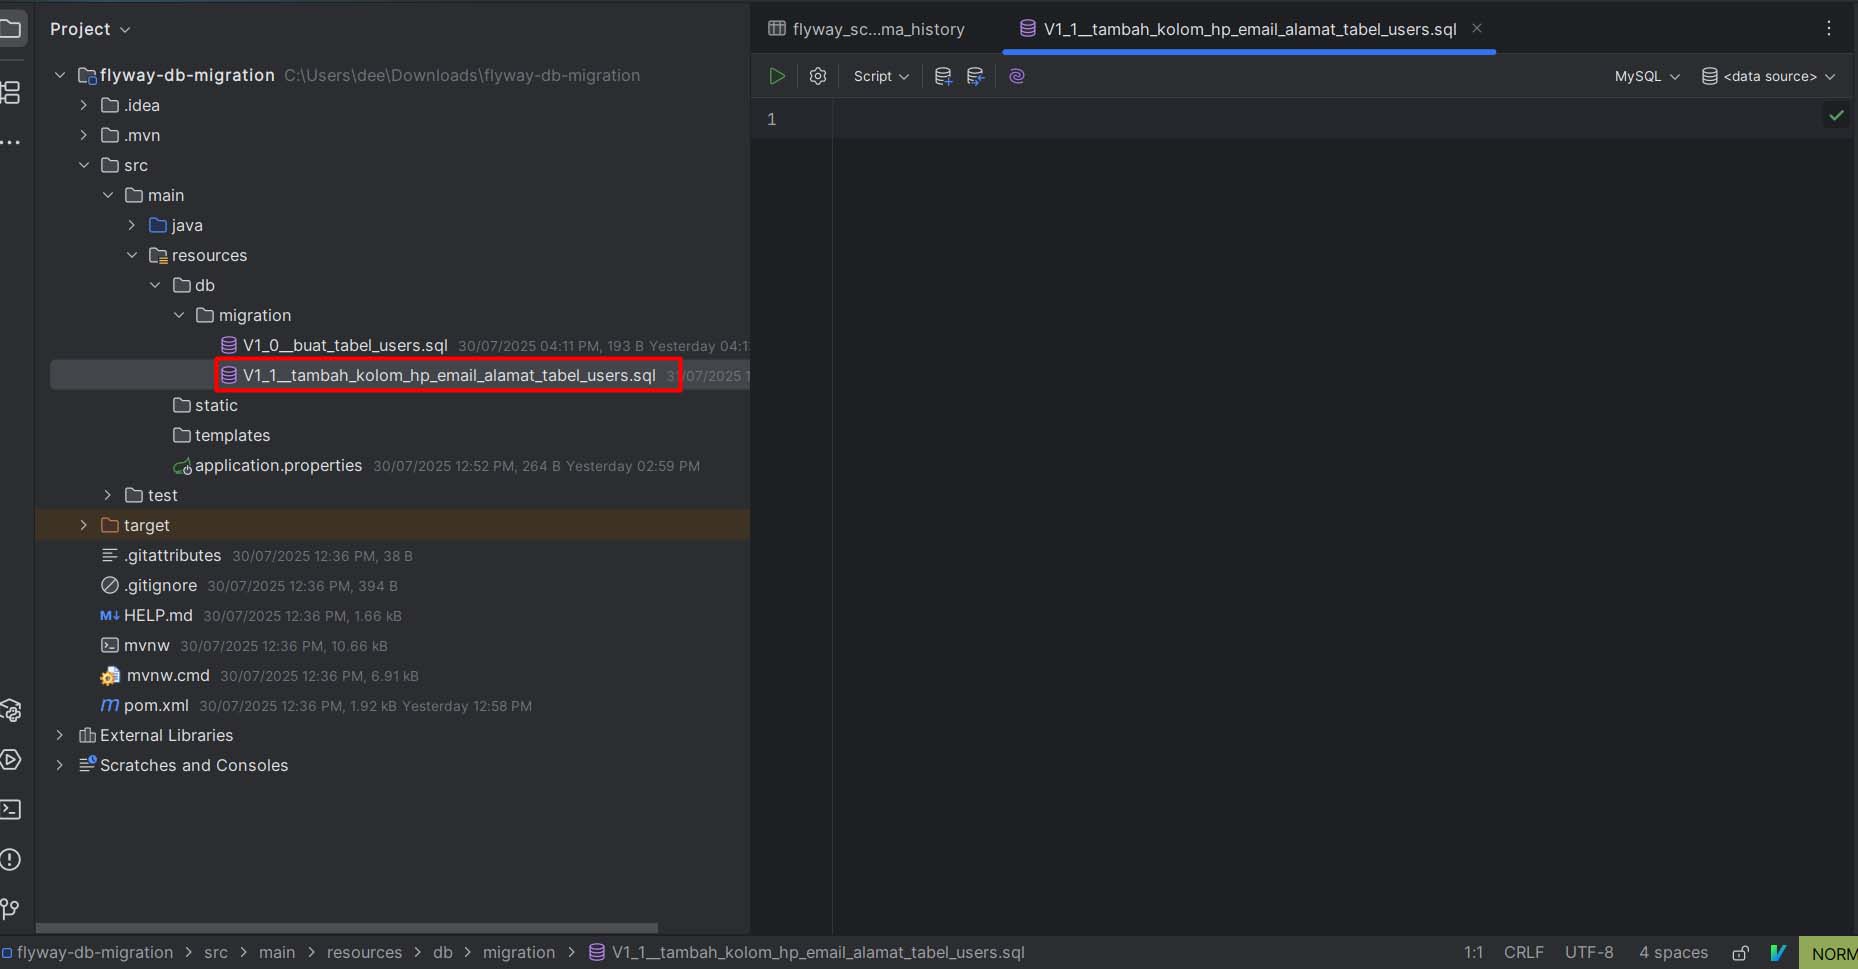The height and width of the screenshot is (969, 1858).
Task: Open run configuration settings gear
Action: (x=818, y=76)
